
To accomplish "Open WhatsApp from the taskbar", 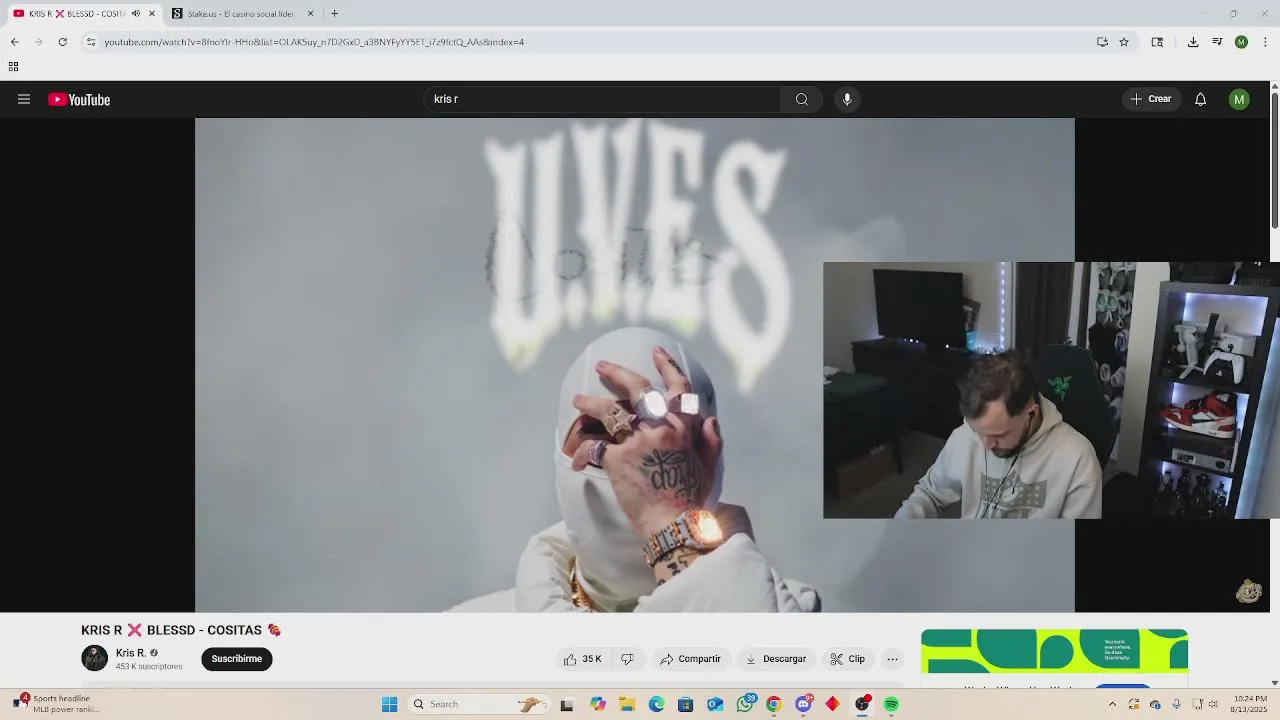I will (745, 704).
